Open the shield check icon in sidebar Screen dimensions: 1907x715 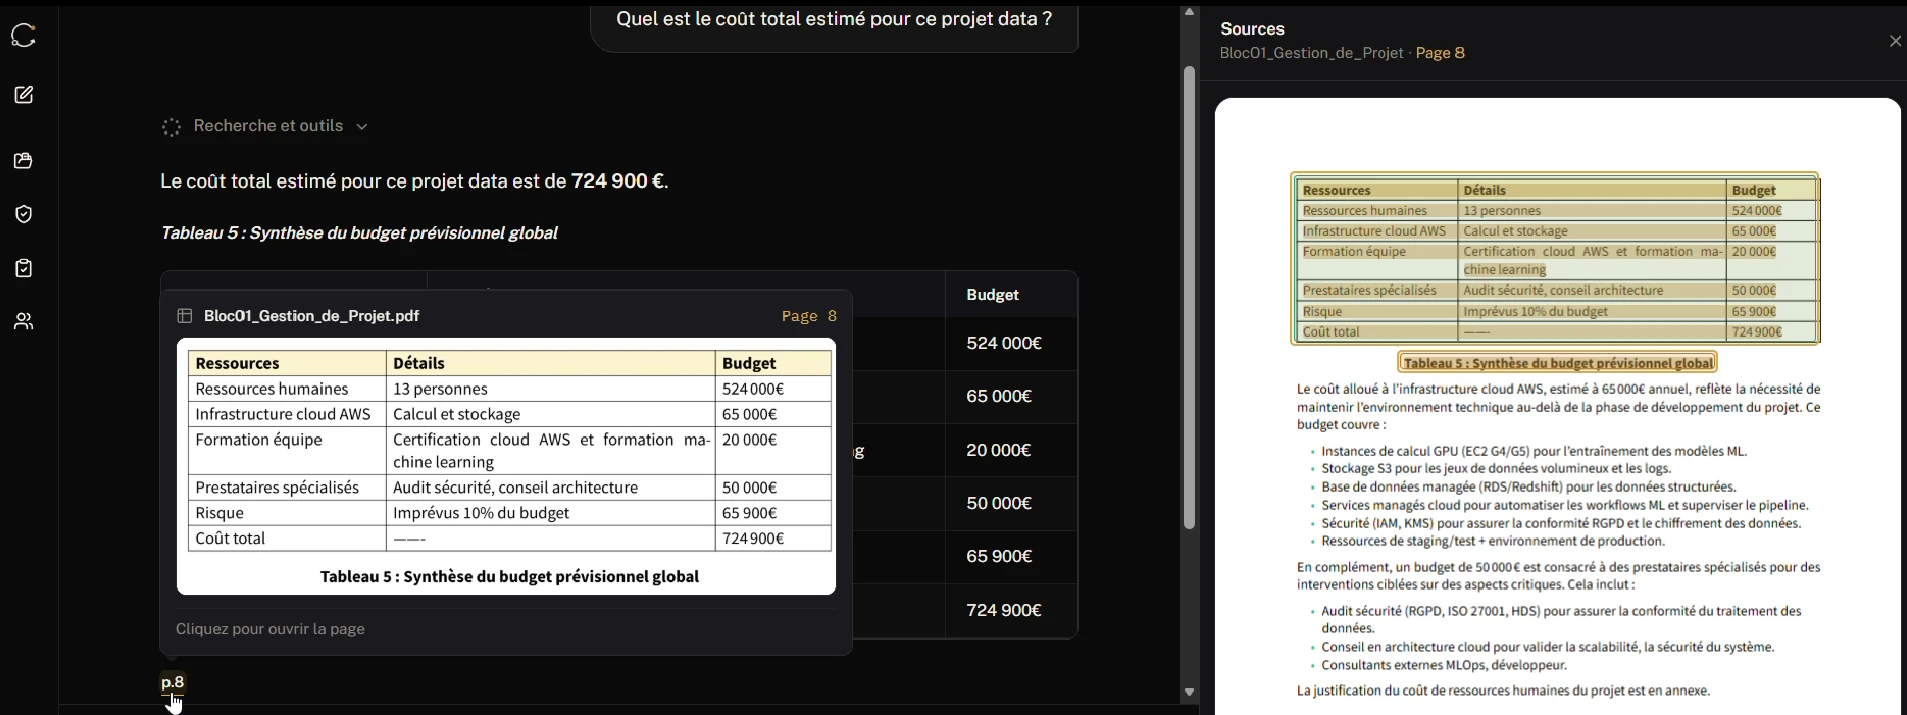click(24, 214)
